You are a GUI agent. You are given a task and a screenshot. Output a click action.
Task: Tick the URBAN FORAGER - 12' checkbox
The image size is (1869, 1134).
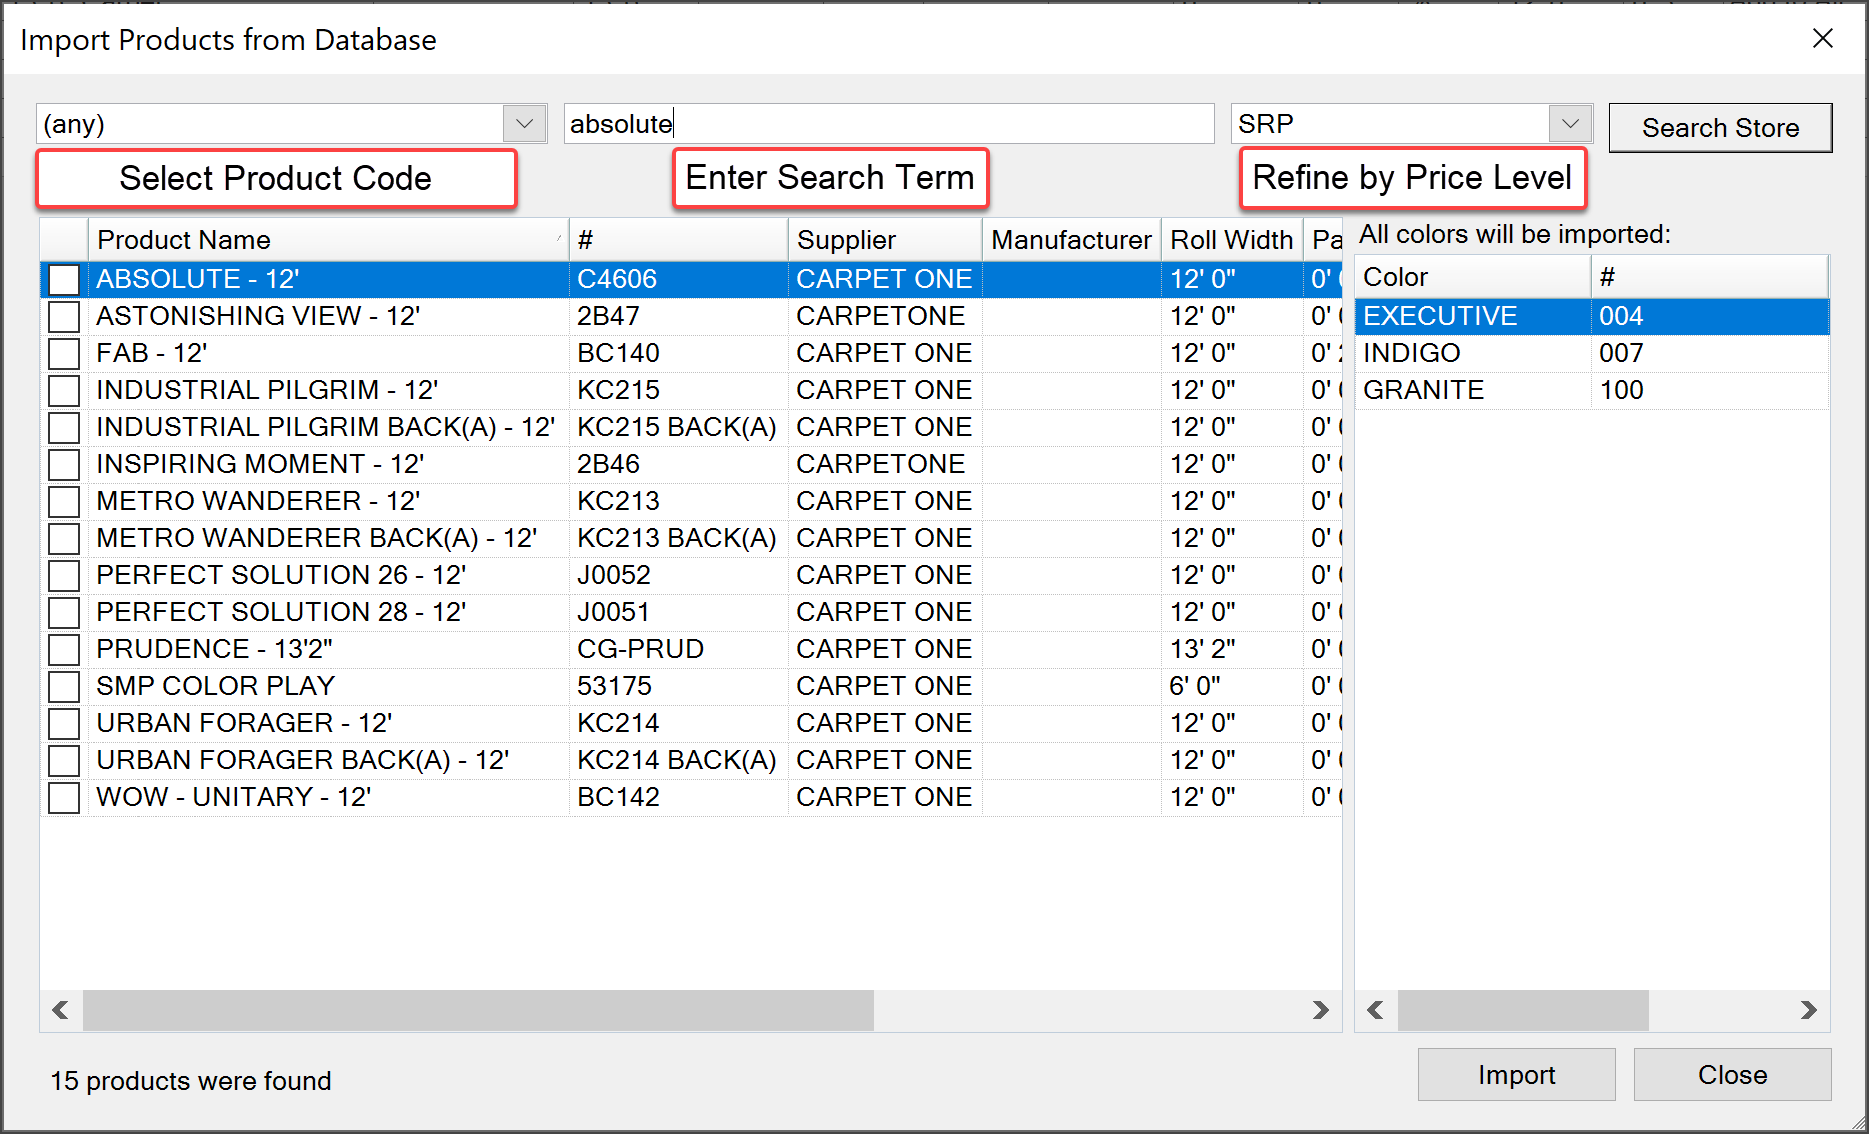tap(64, 723)
